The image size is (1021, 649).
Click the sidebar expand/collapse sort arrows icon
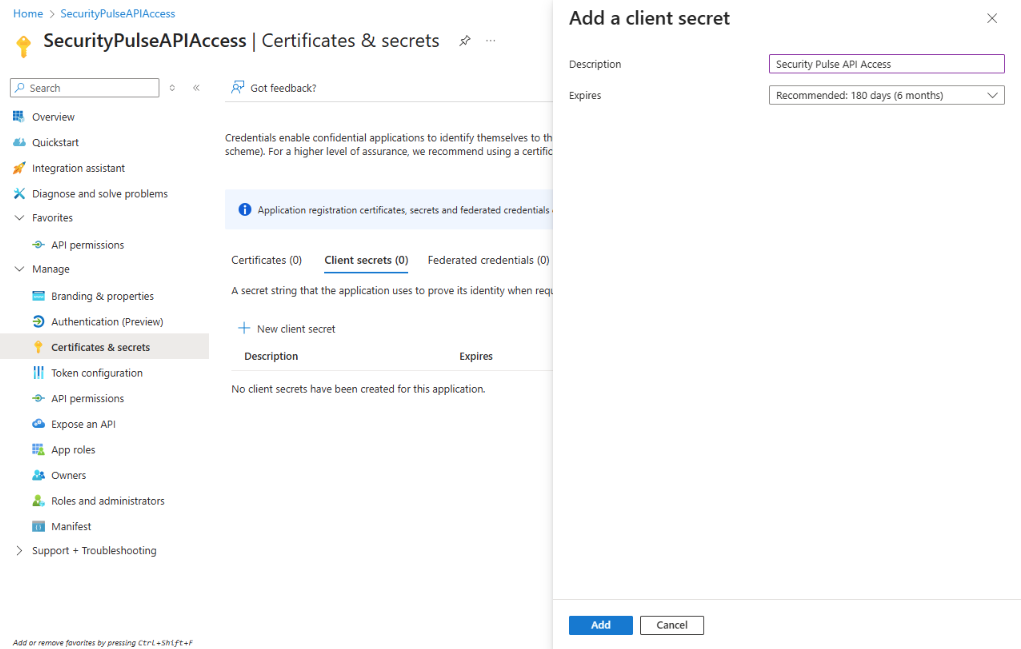(x=172, y=88)
